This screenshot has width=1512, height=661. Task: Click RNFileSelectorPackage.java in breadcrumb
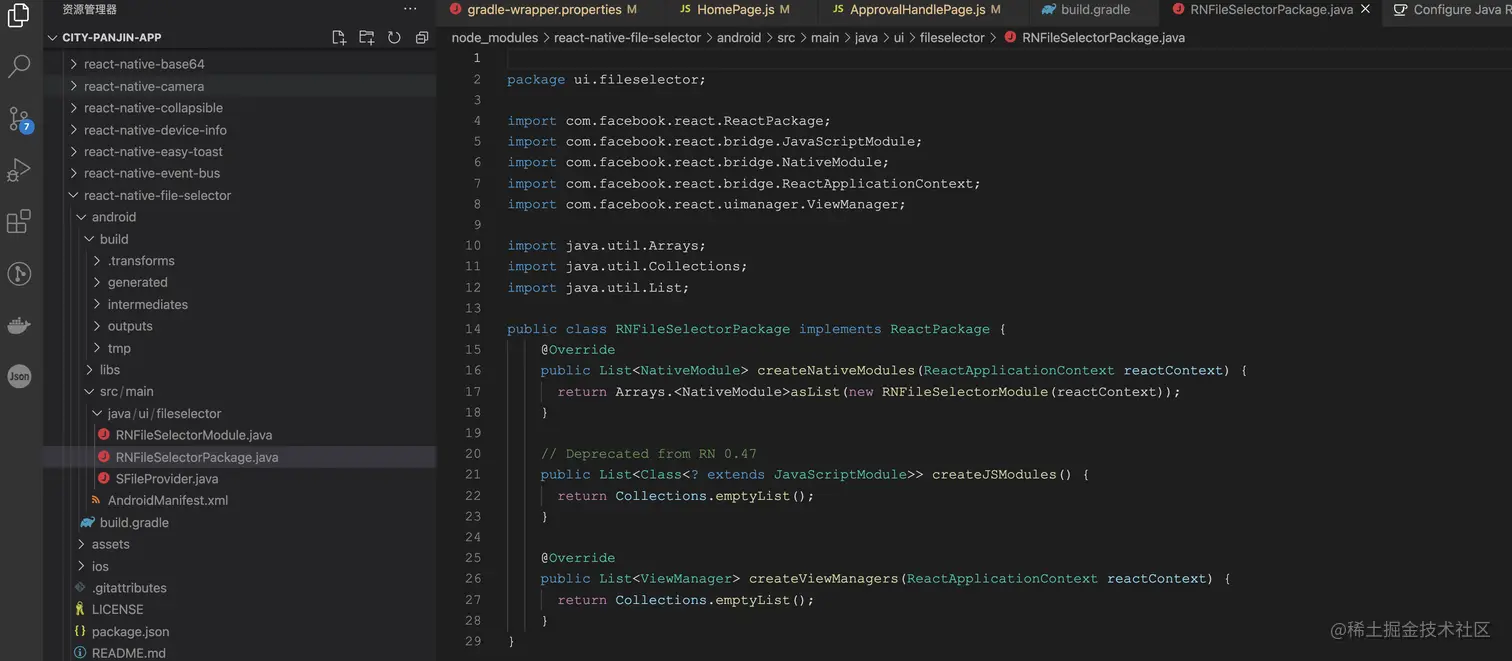1103,37
